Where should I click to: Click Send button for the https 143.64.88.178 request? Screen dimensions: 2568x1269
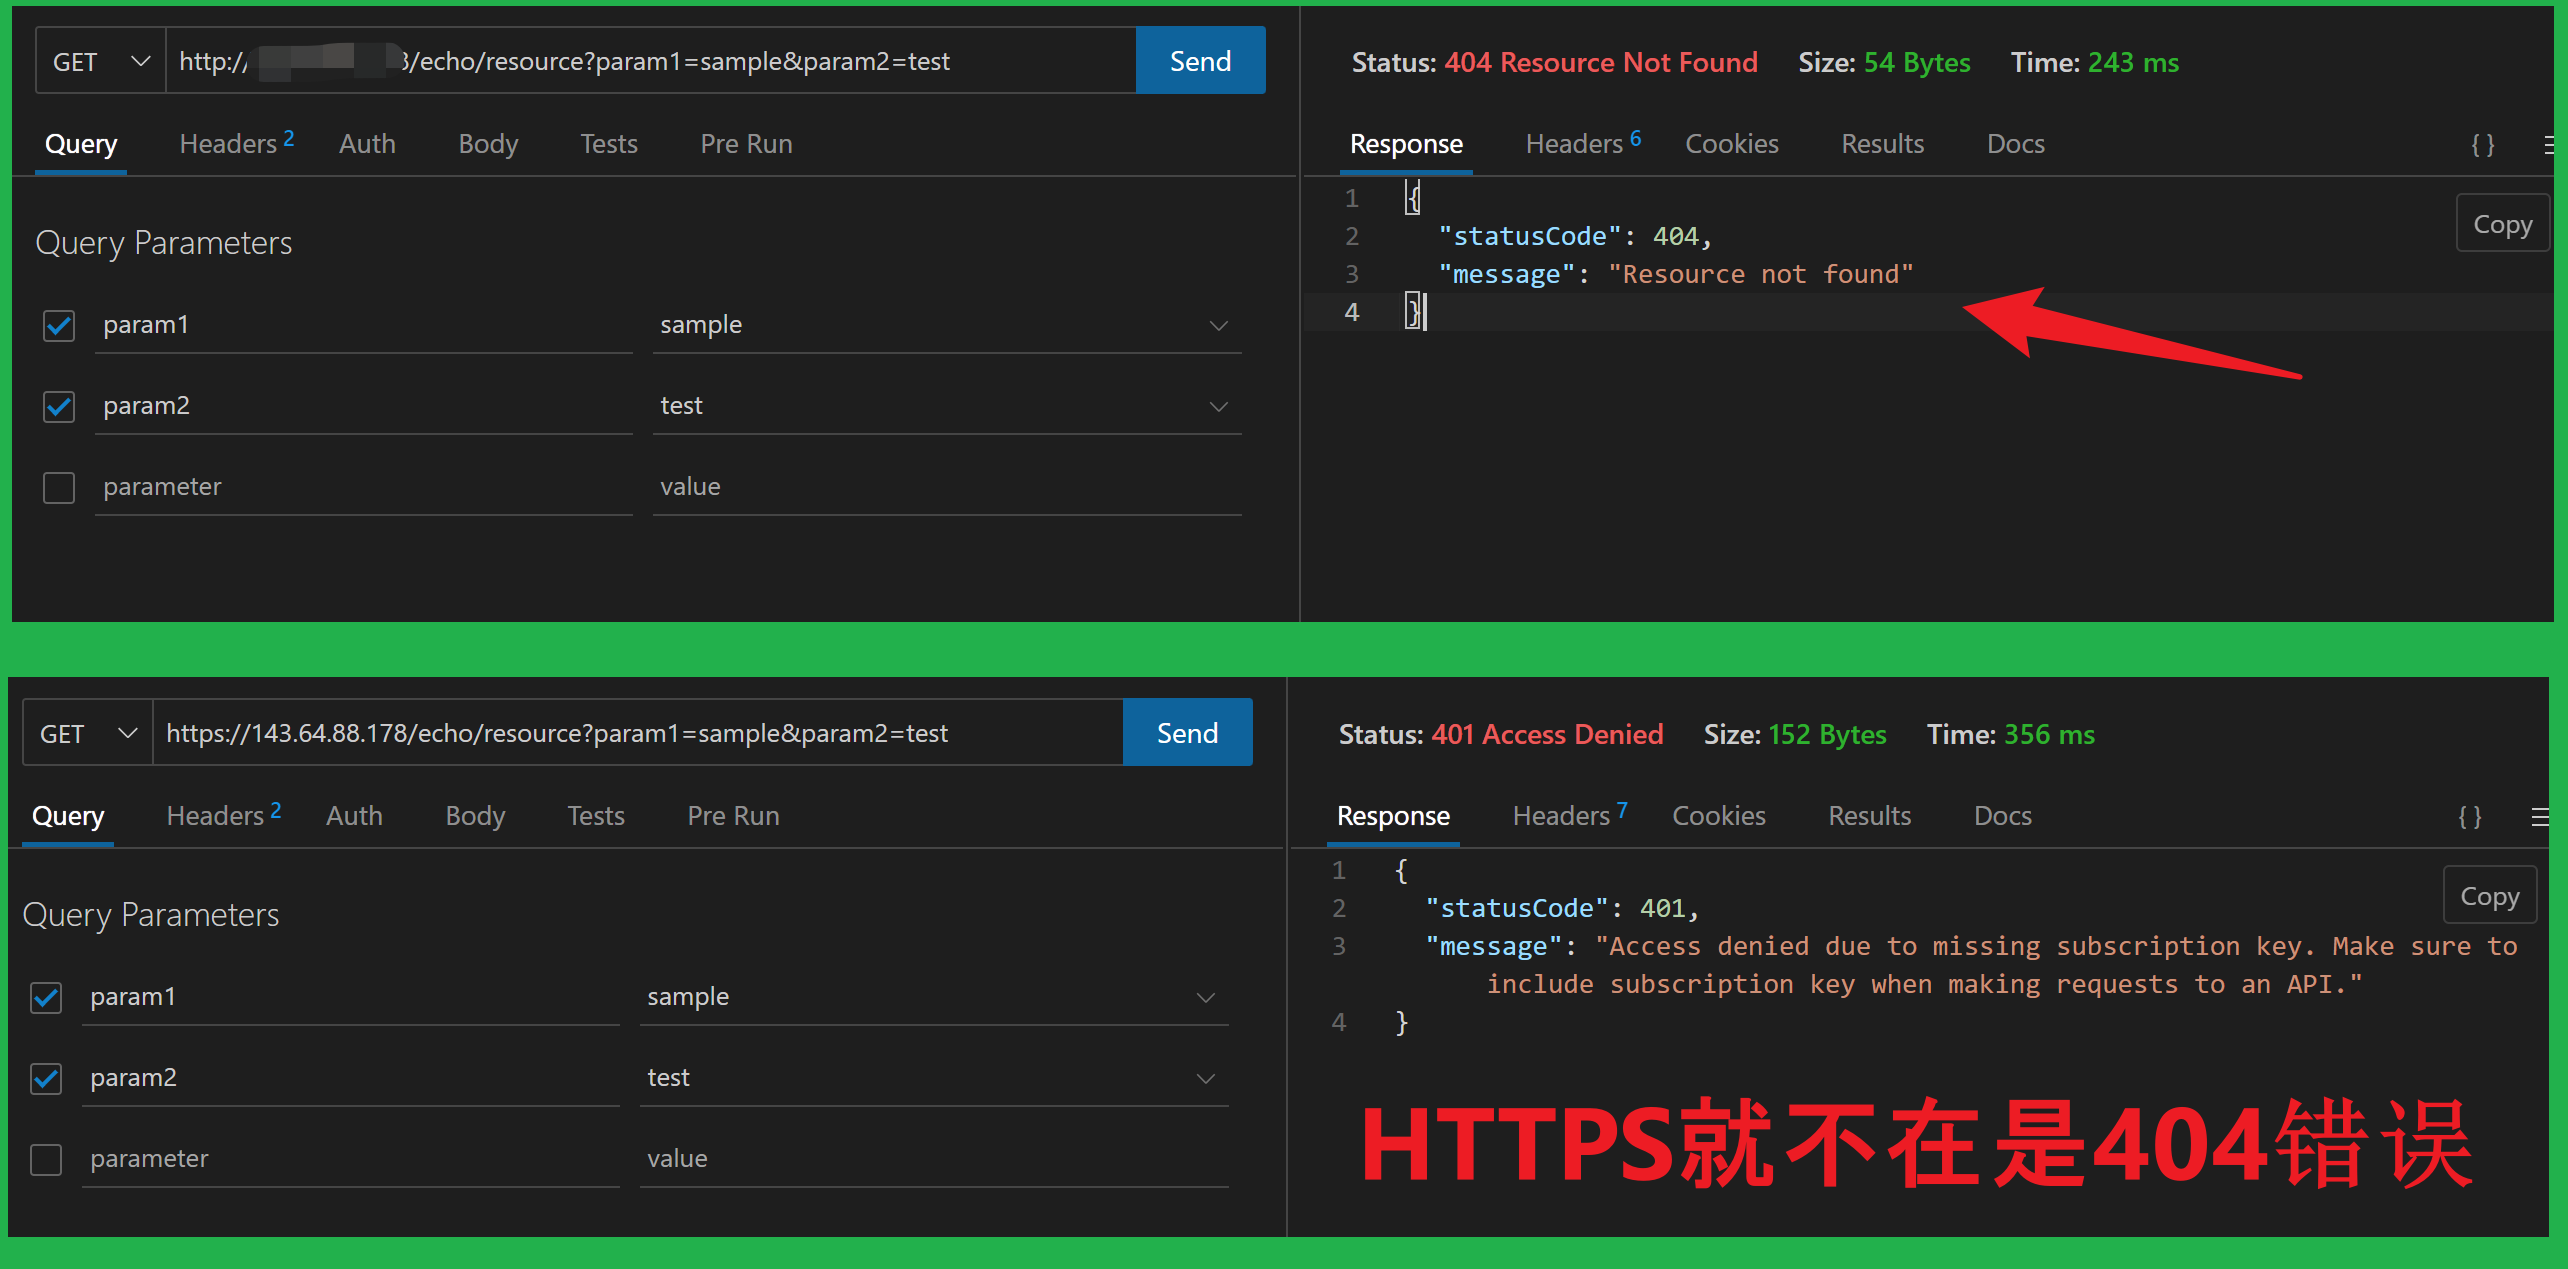1187,734
